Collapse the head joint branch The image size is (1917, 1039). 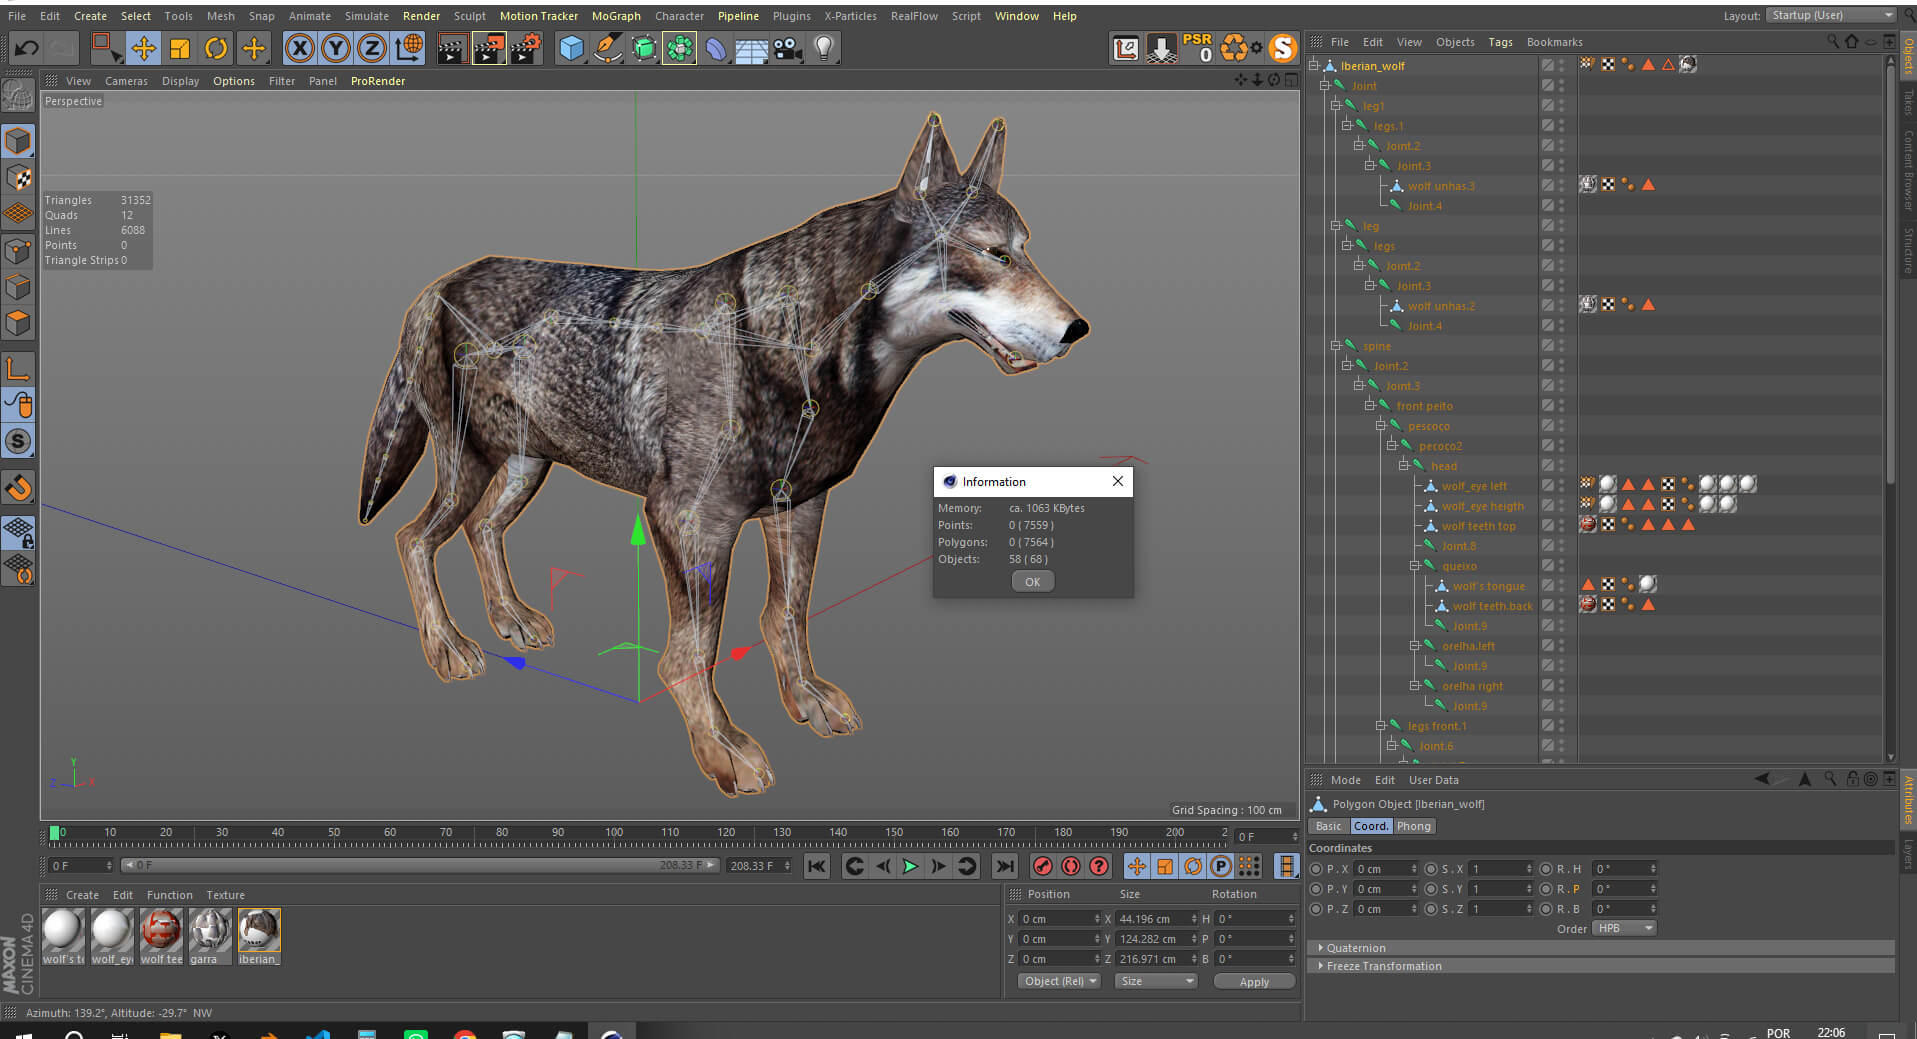[1404, 465]
